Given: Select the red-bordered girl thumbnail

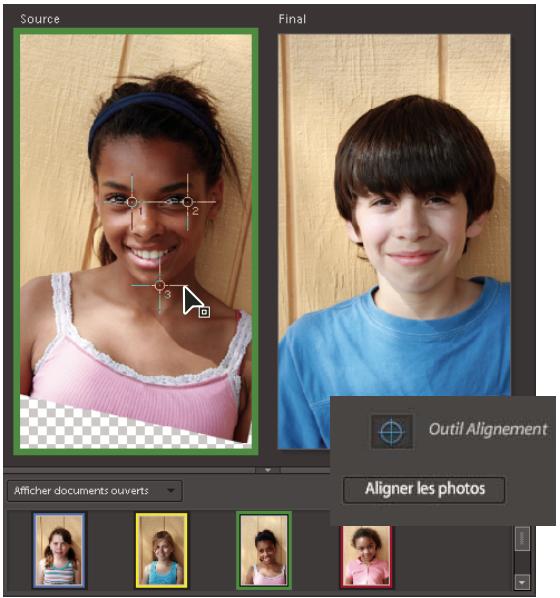Looking at the screenshot, I should 366,556.
